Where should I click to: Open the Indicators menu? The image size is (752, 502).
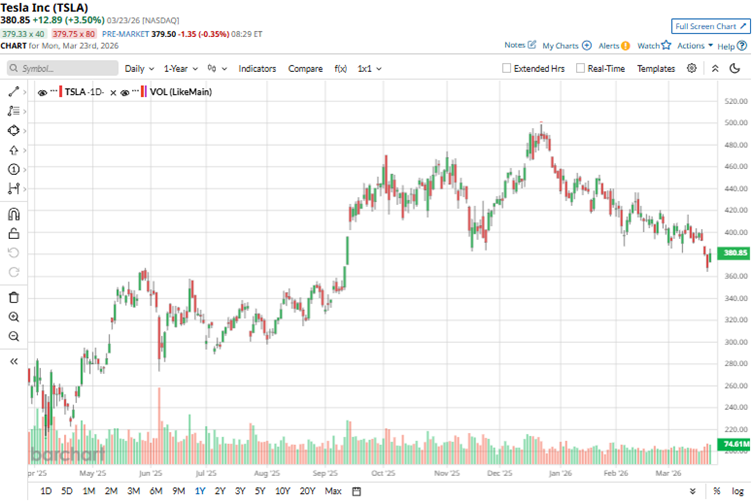[x=257, y=69]
